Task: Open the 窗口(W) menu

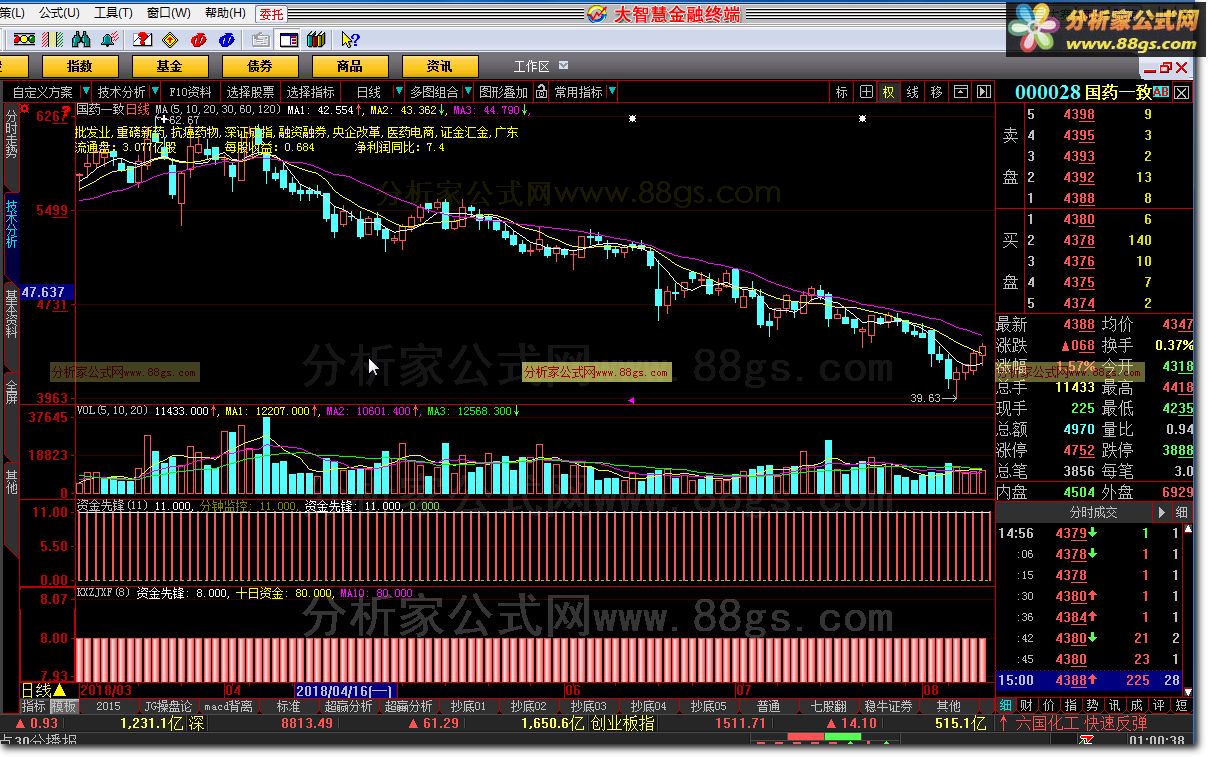Action: [x=168, y=13]
